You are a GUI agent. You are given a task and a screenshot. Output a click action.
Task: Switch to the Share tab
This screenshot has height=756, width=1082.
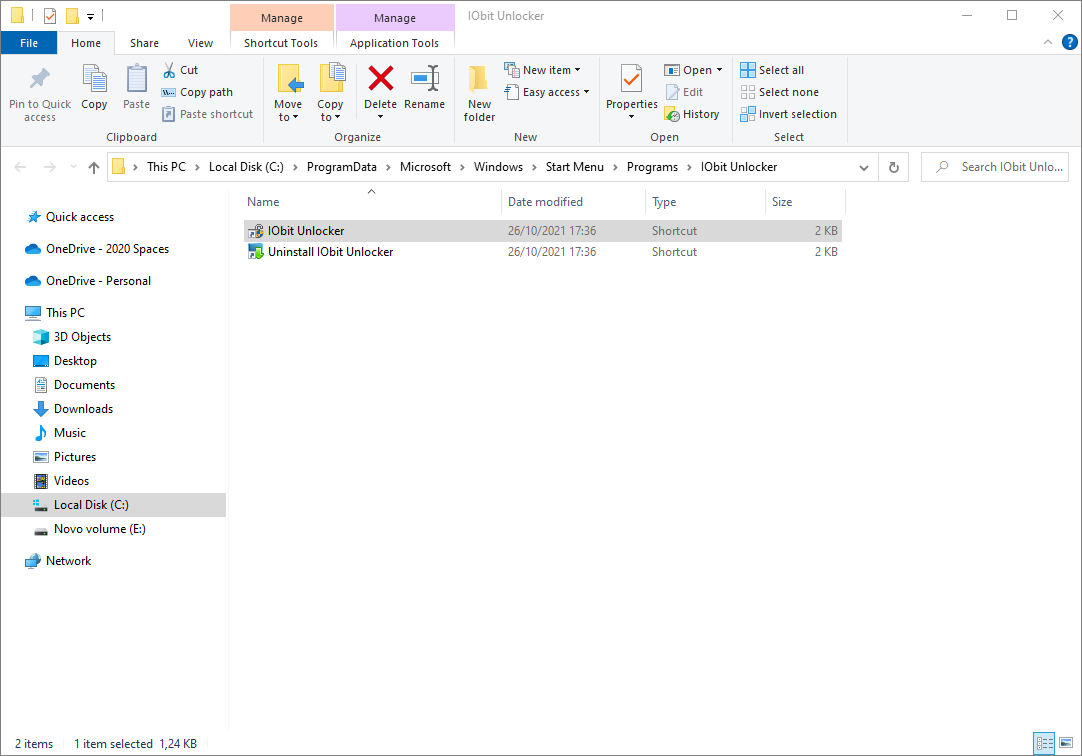tap(144, 43)
